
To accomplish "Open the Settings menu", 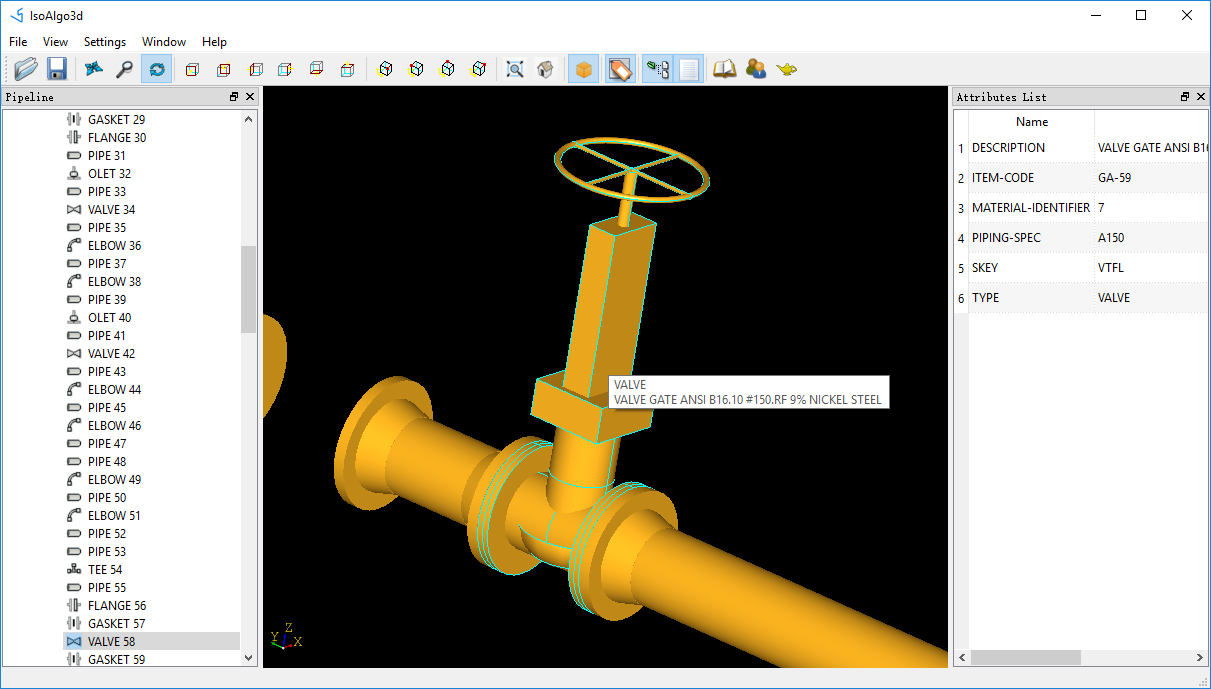I will (x=105, y=42).
